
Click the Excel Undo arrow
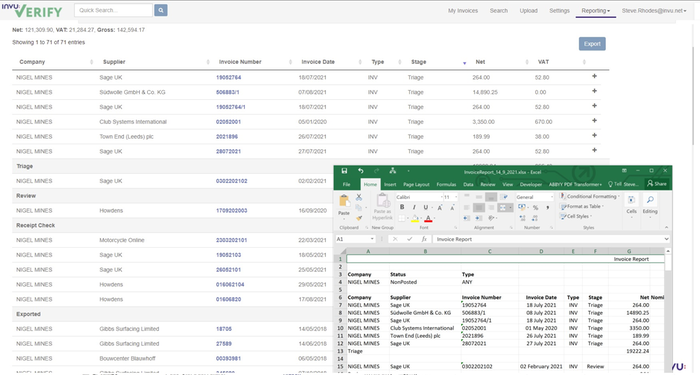click(x=360, y=171)
